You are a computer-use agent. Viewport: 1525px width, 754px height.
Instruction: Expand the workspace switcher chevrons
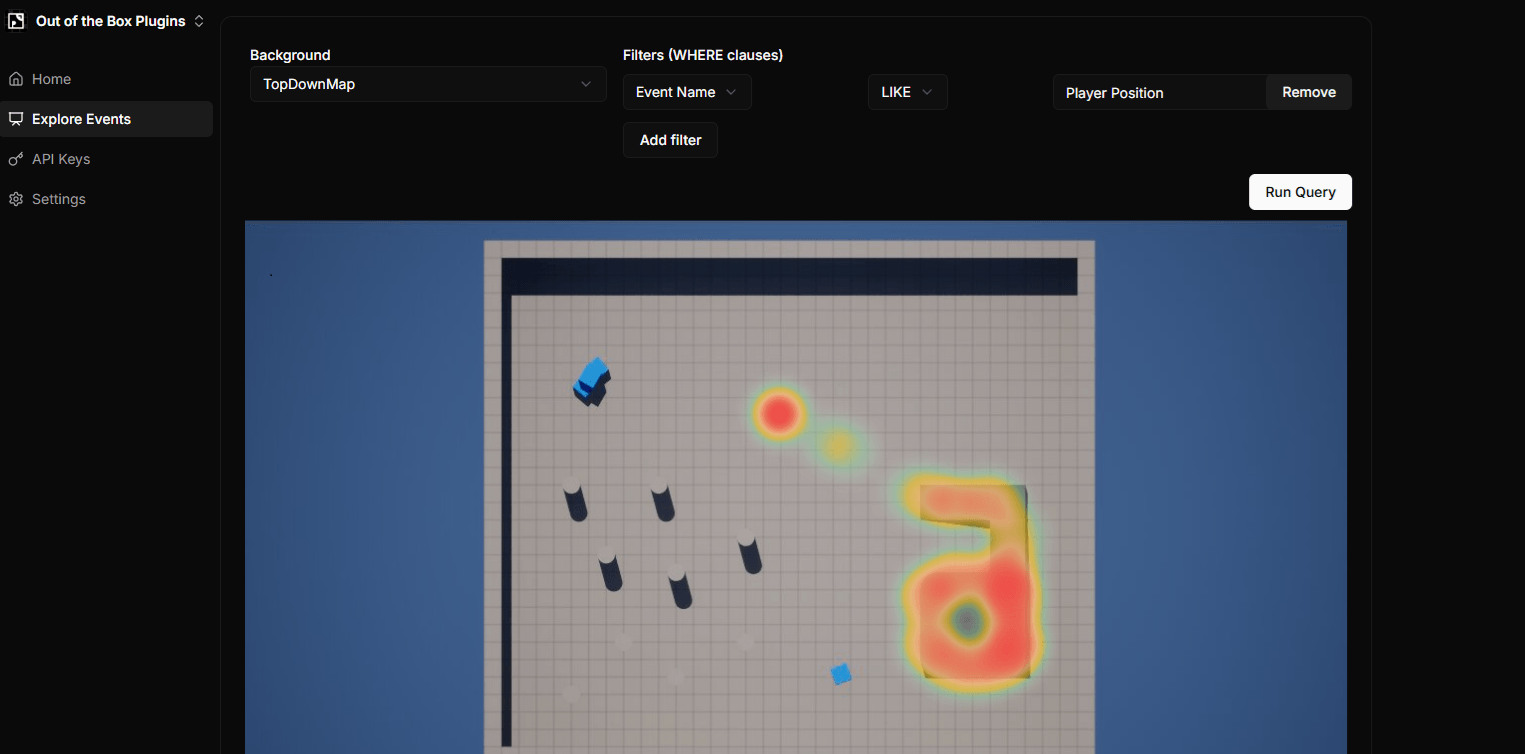click(198, 20)
